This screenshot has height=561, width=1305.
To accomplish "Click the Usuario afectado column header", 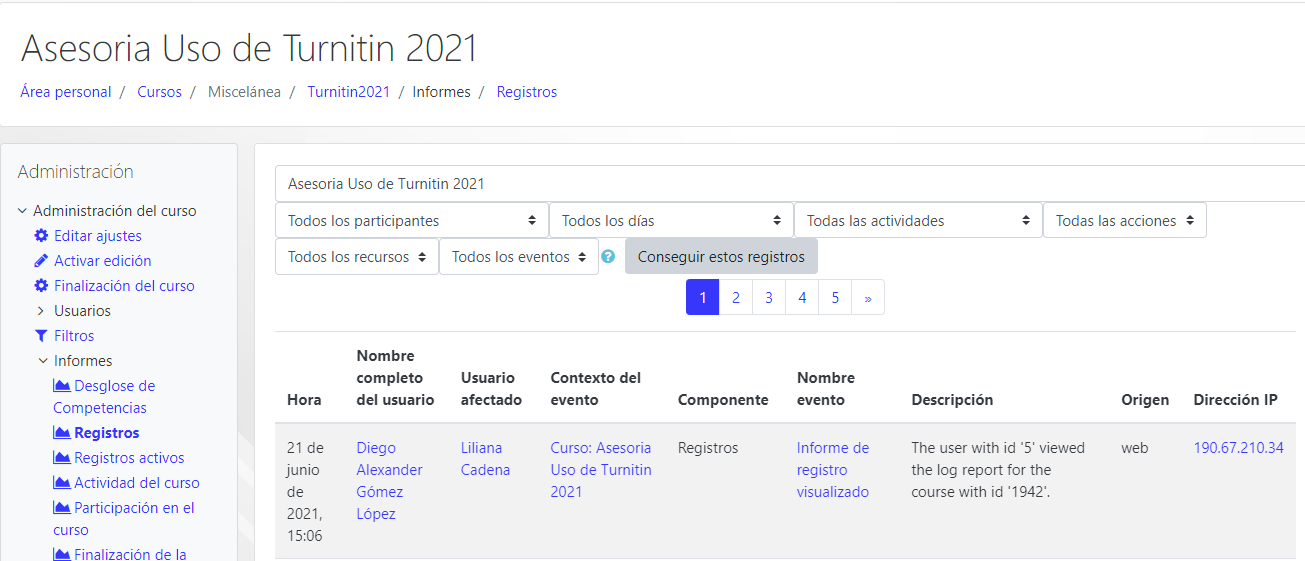I will click(491, 389).
